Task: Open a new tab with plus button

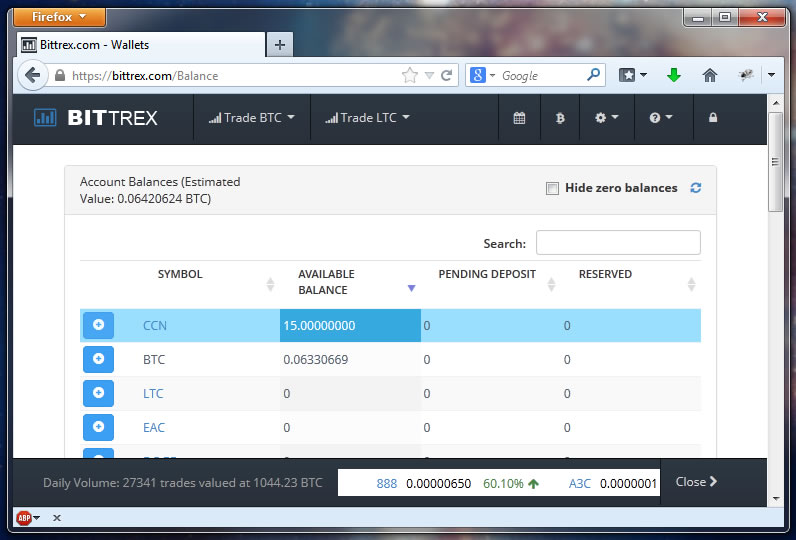Action: (x=280, y=45)
